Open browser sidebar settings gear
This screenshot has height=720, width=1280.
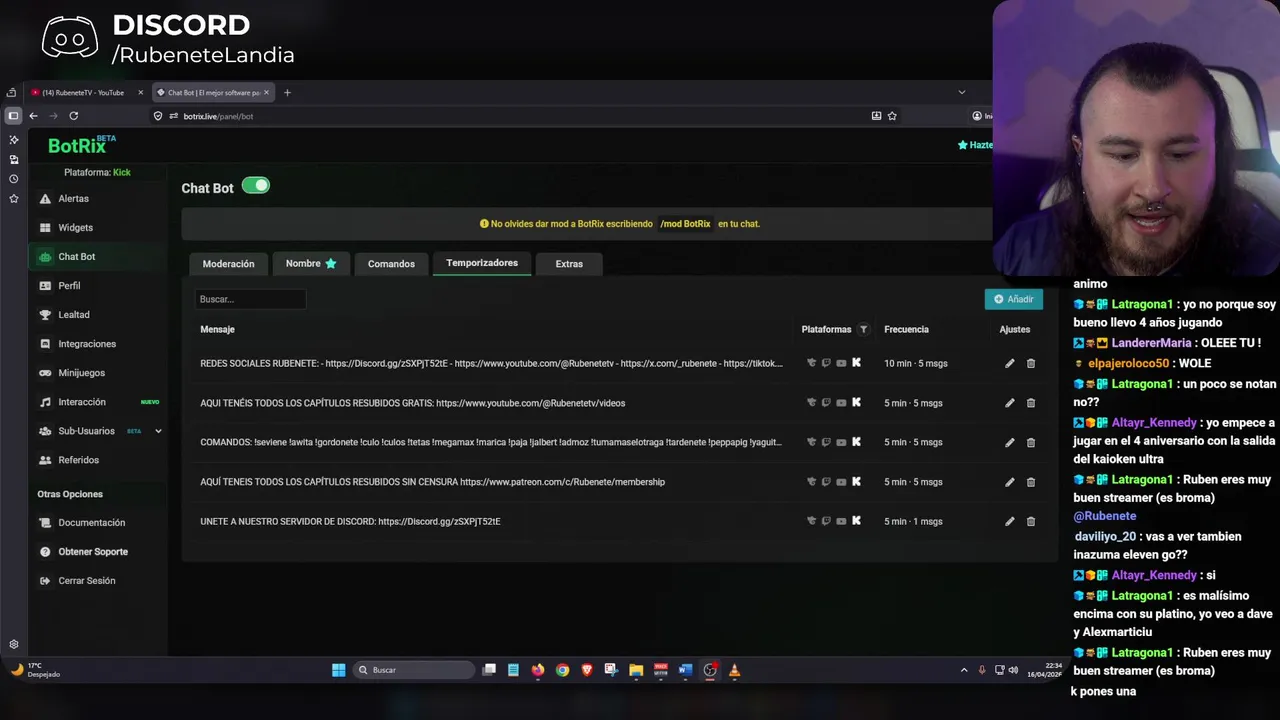(13, 645)
